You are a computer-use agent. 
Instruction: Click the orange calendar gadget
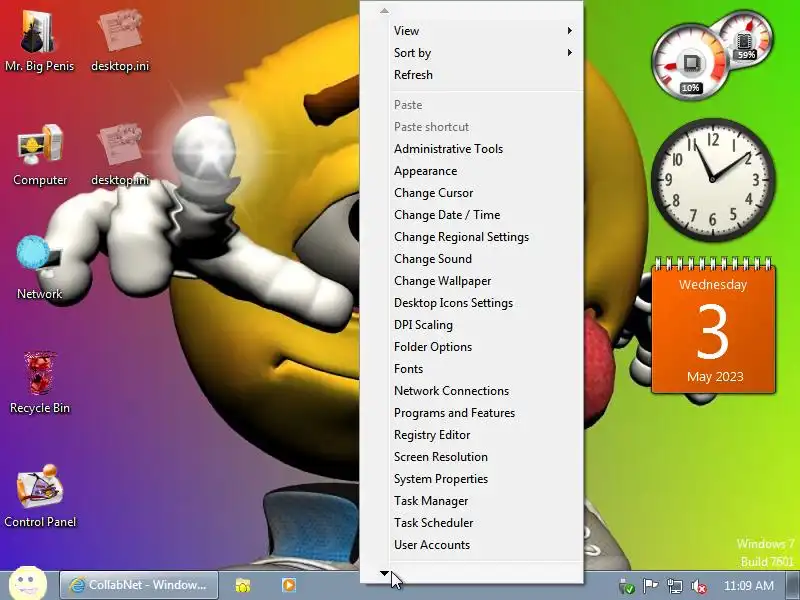click(713, 327)
